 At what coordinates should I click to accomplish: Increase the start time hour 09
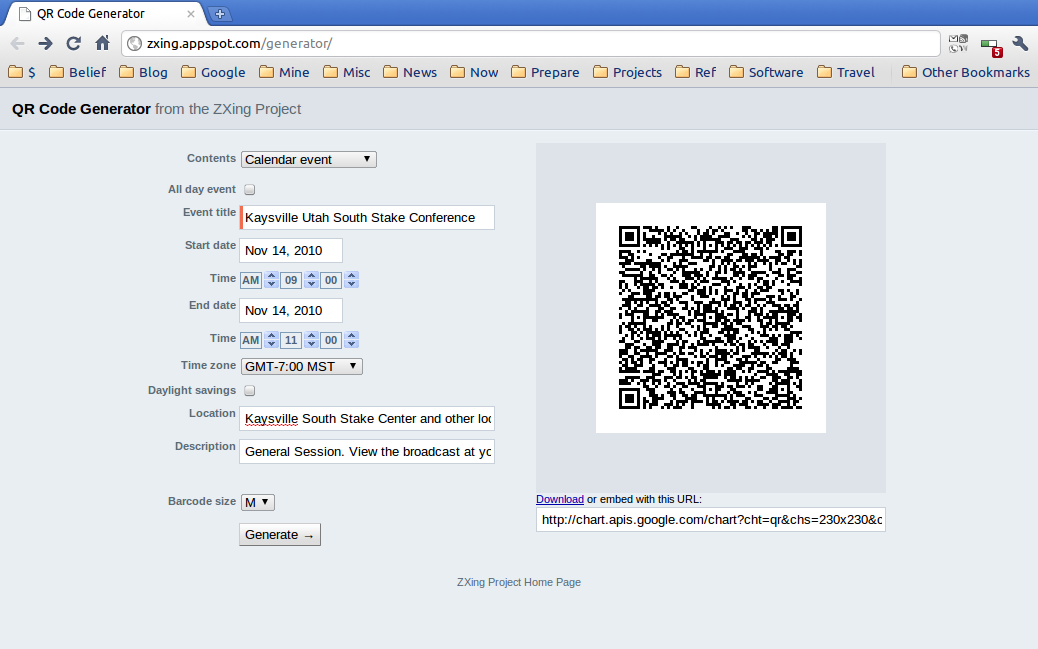312,275
